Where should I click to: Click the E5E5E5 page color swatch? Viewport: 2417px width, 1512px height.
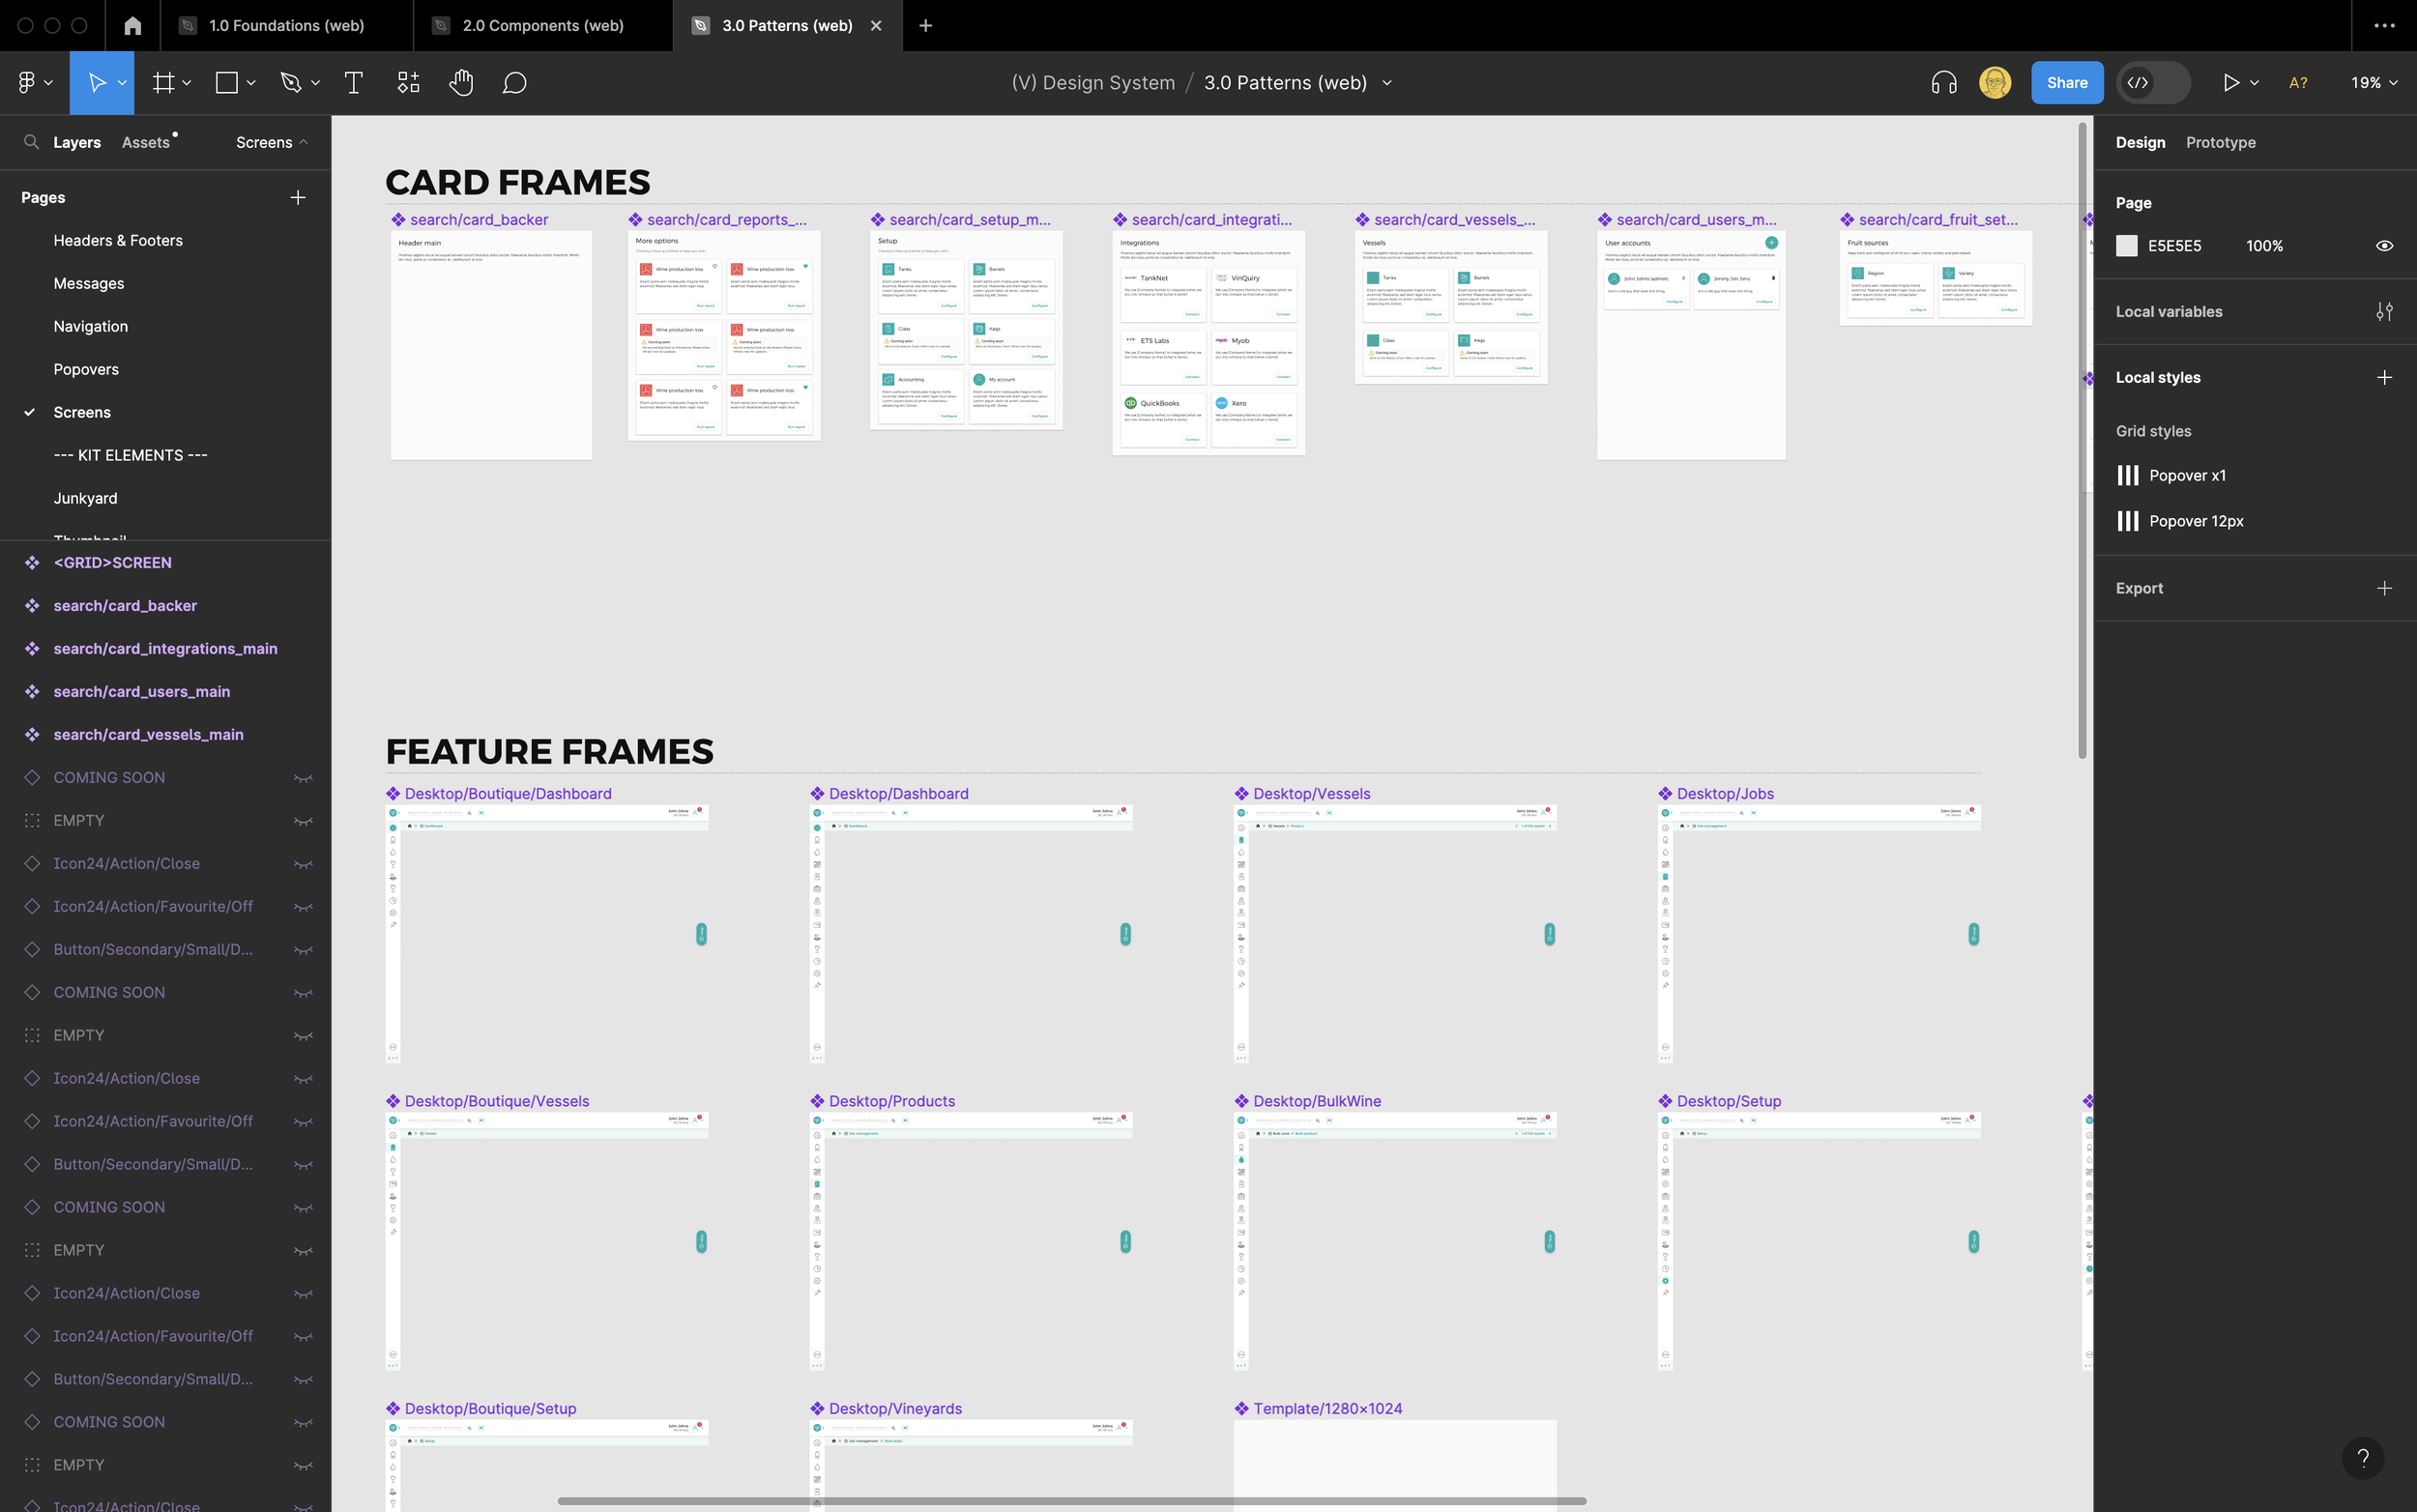[2126, 246]
